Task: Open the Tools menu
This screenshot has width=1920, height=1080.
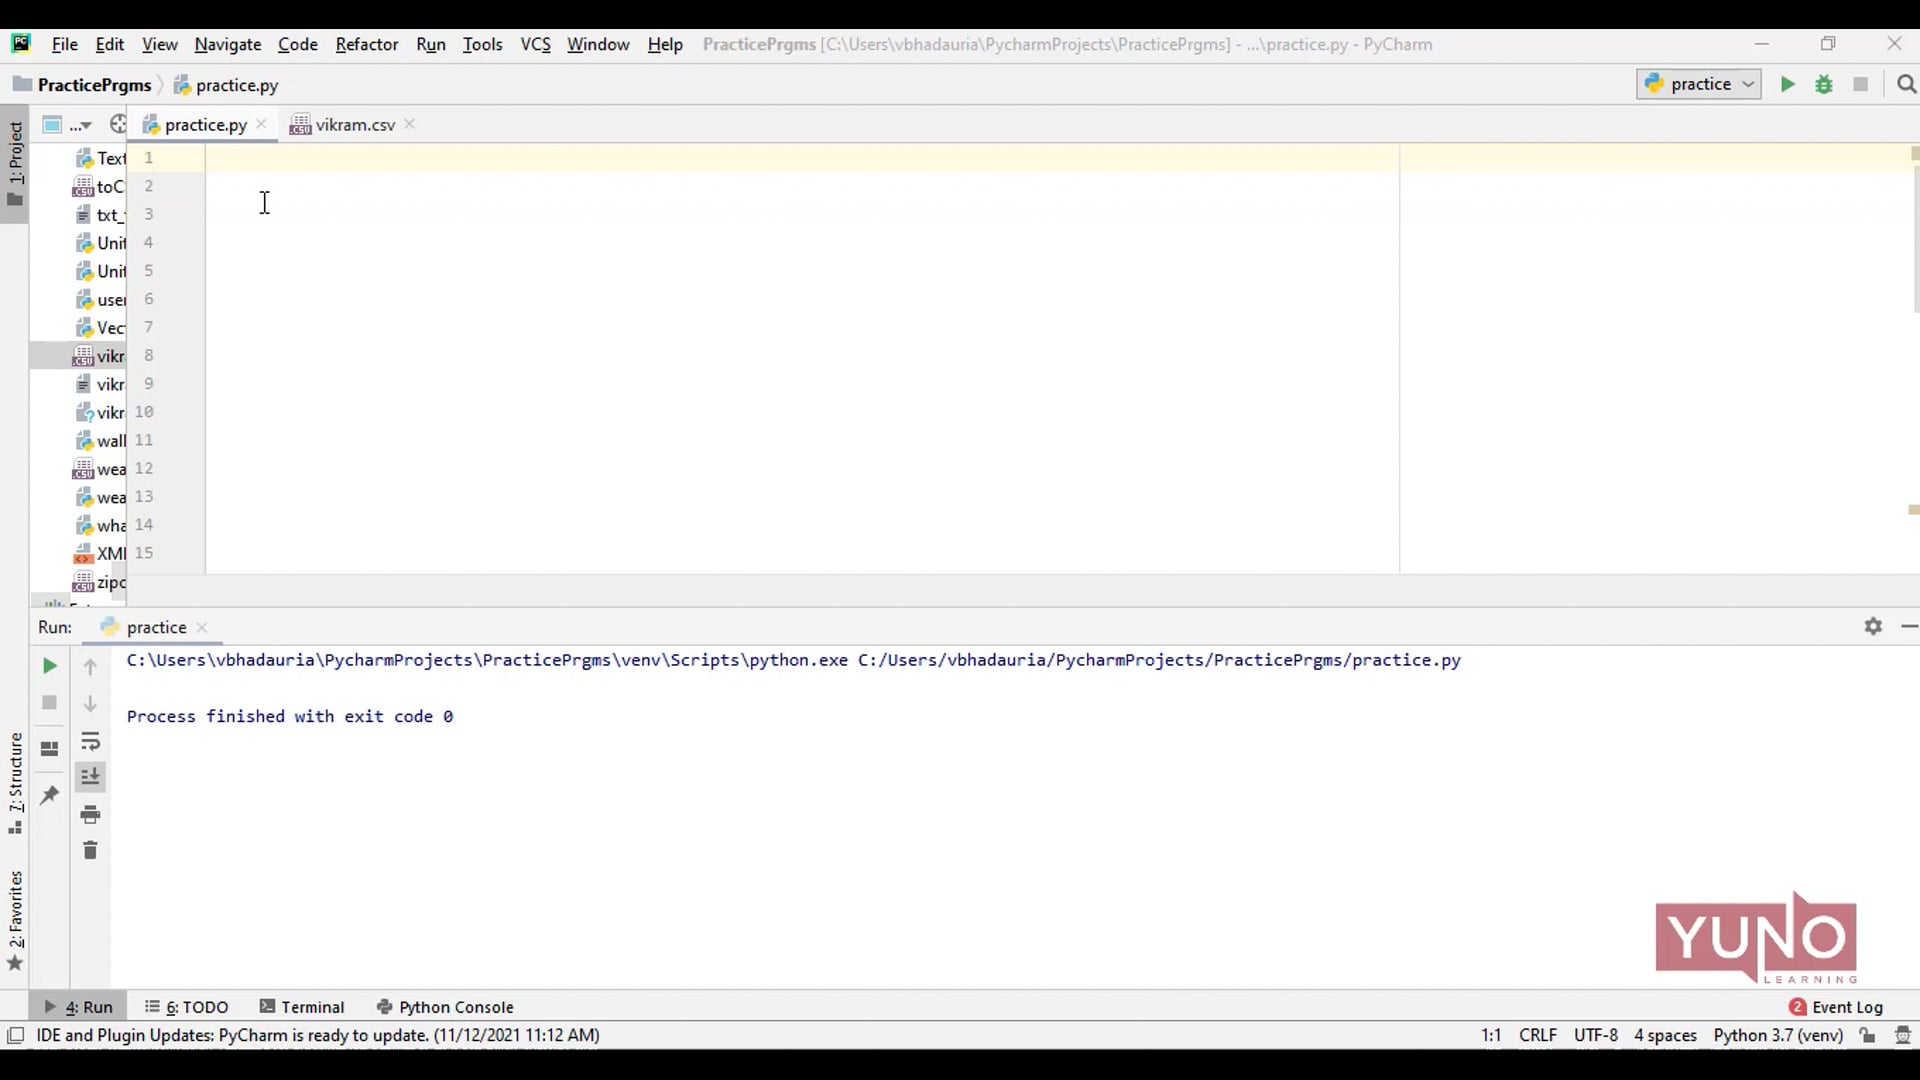Action: [x=482, y=44]
